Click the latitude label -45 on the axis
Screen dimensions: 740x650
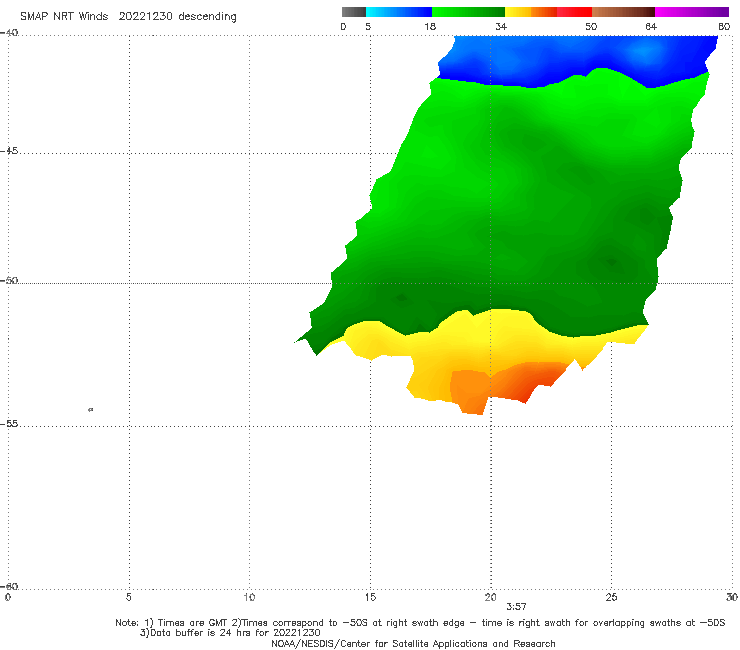pyautogui.click(x=9, y=151)
